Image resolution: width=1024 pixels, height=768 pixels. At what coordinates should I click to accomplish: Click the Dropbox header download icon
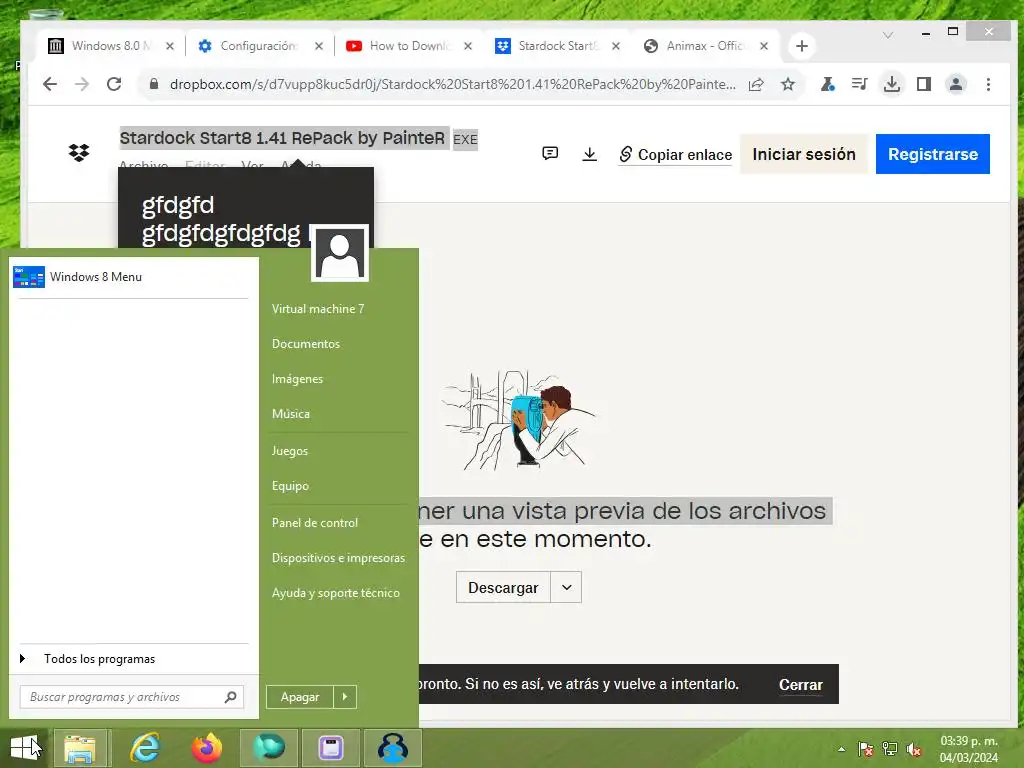point(589,154)
